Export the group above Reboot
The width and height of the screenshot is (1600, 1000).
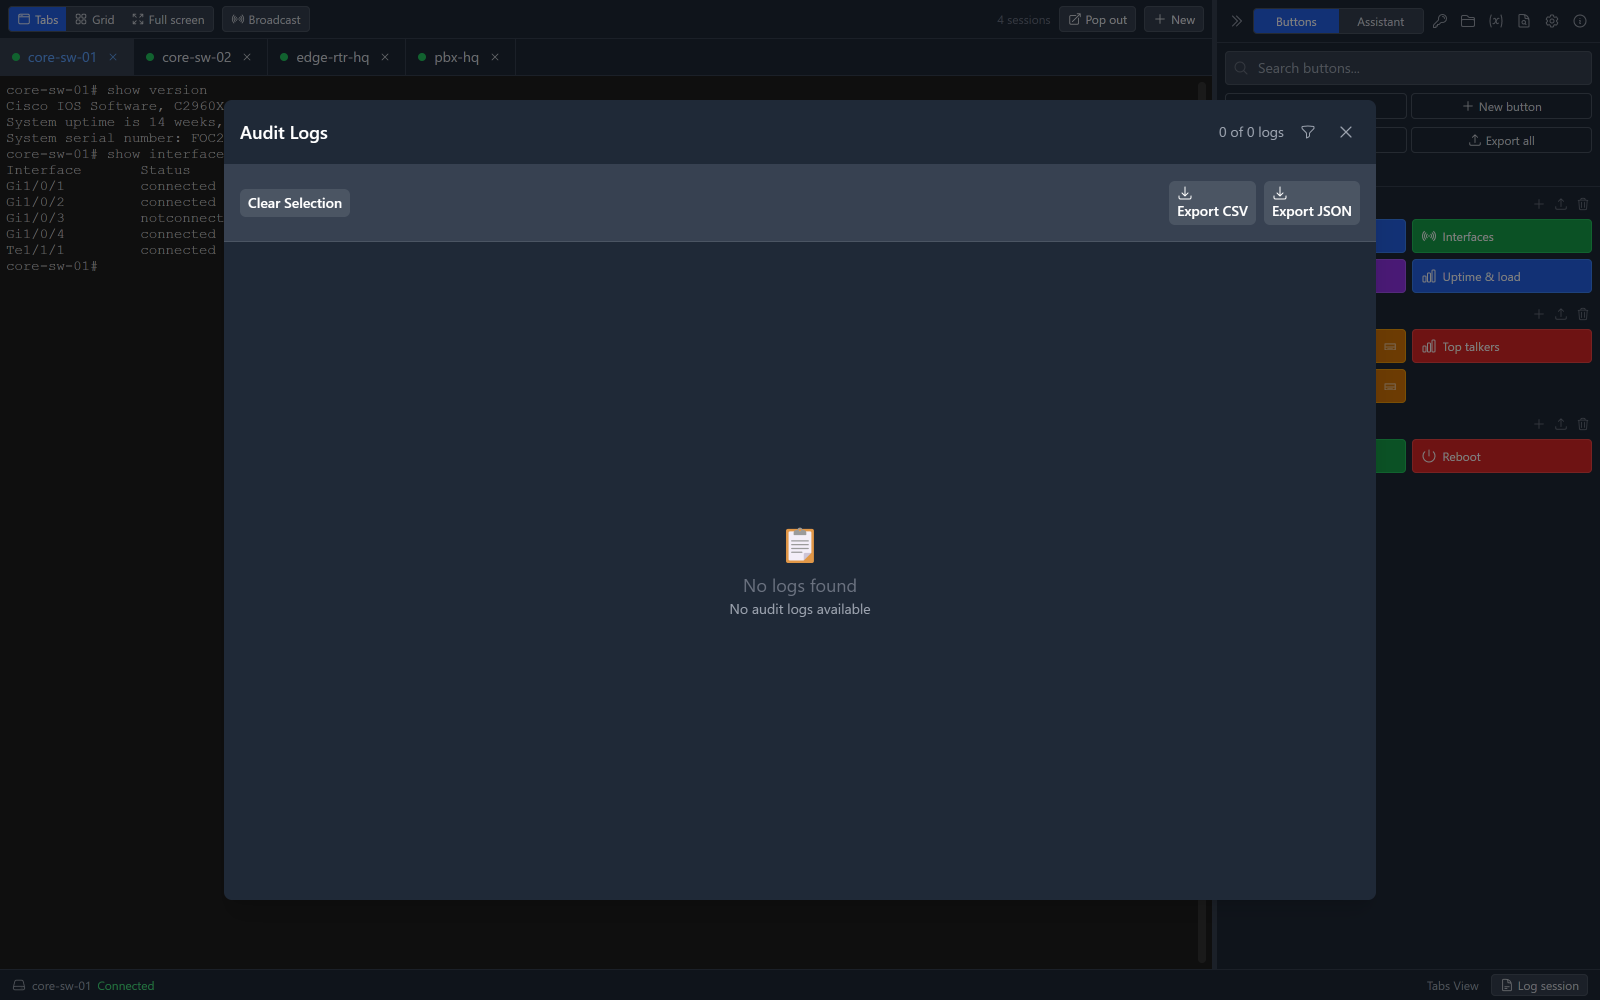coord(1561,424)
